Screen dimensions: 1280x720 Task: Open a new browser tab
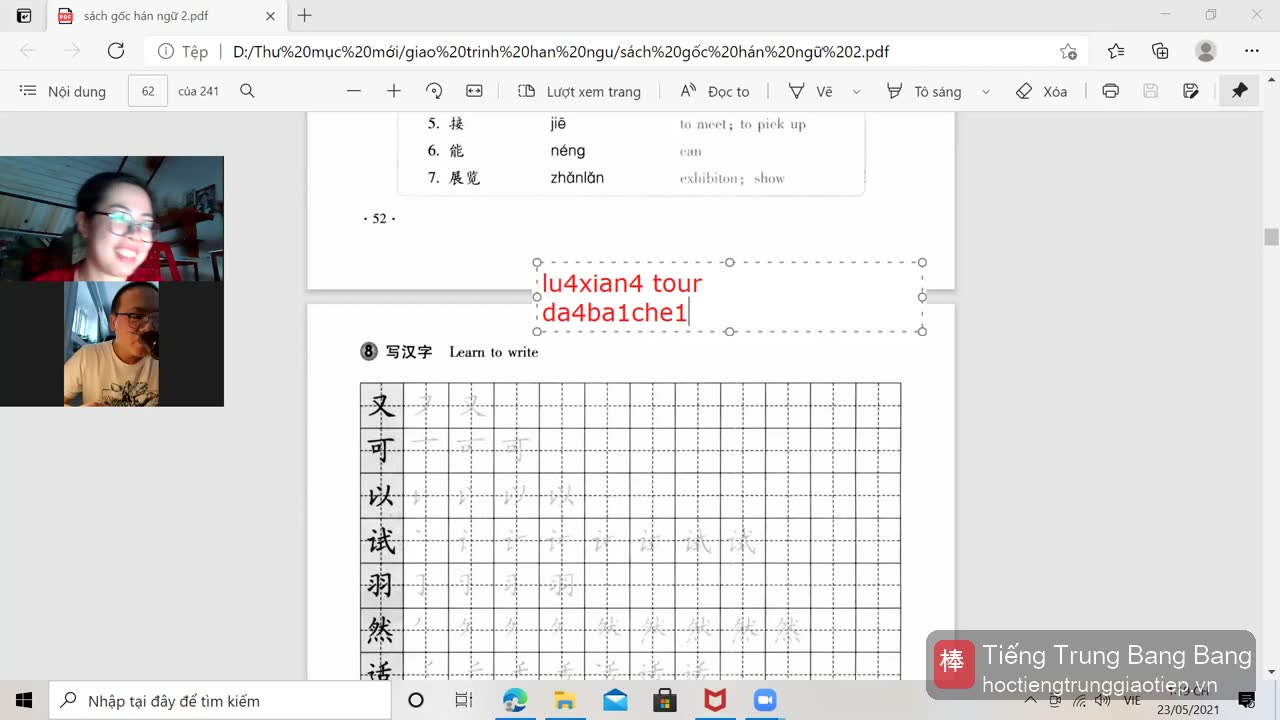click(x=305, y=15)
